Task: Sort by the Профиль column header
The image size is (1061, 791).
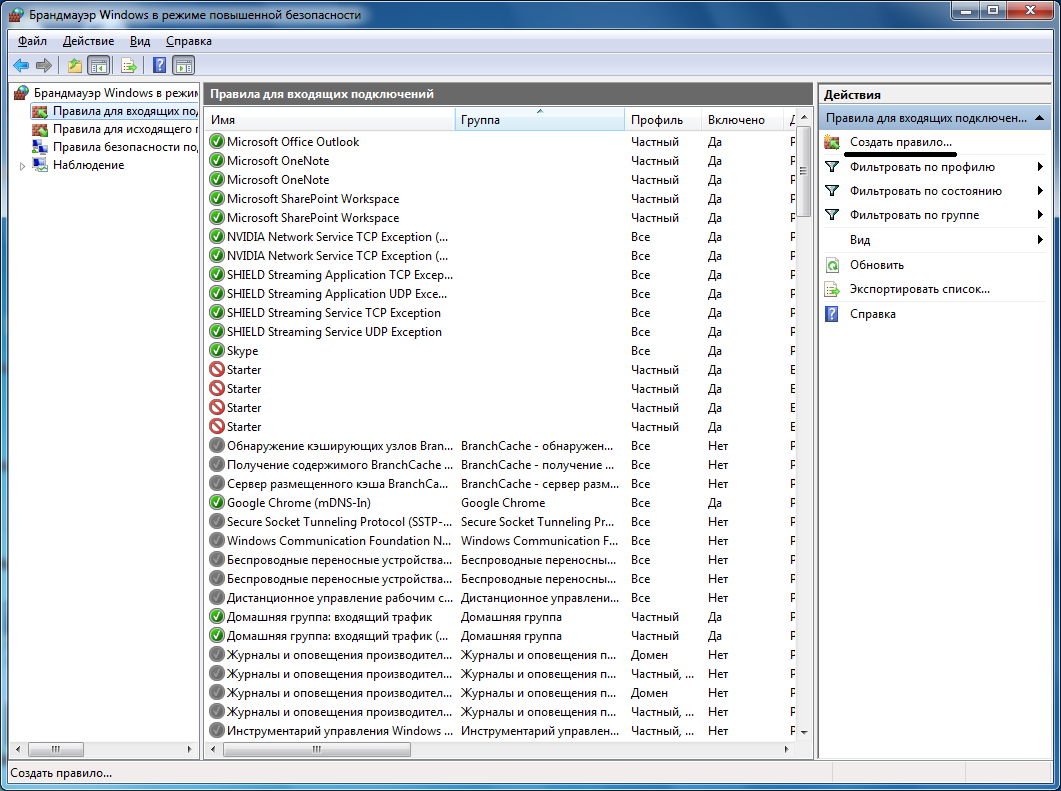Action: pos(662,120)
